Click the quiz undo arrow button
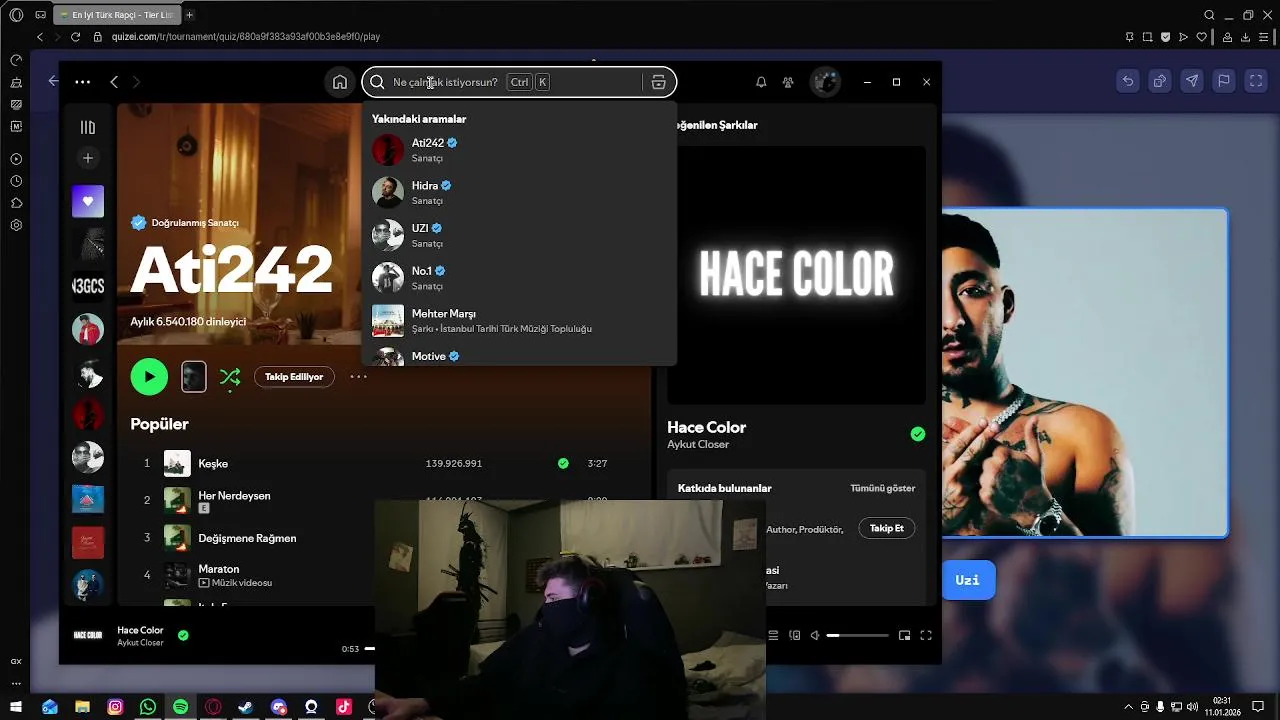The width and height of the screenshot is (1280, 720). (x=1128, y=82)
